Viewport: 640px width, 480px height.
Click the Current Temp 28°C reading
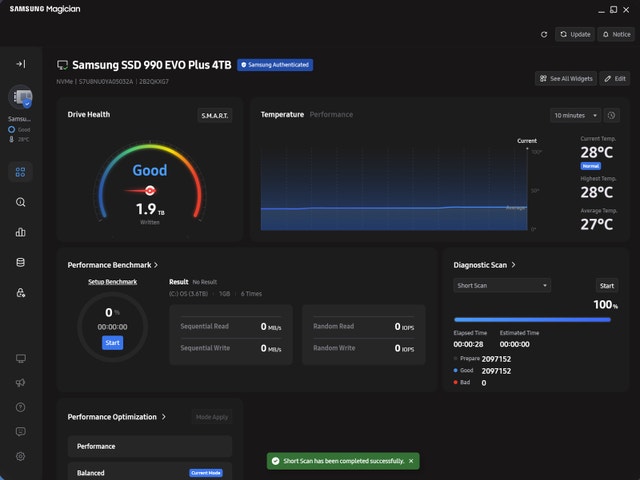[597, 153]
